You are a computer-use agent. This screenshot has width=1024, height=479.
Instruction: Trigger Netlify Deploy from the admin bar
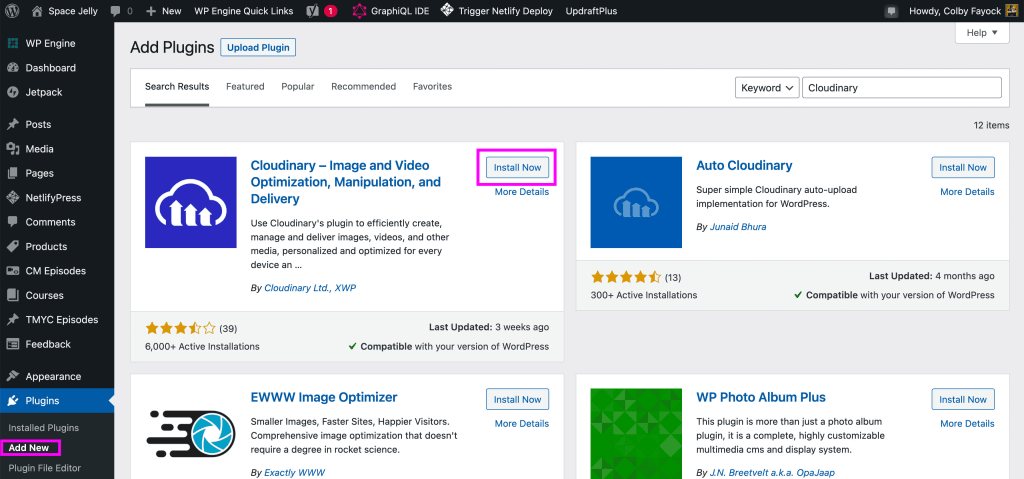point(496,11)
